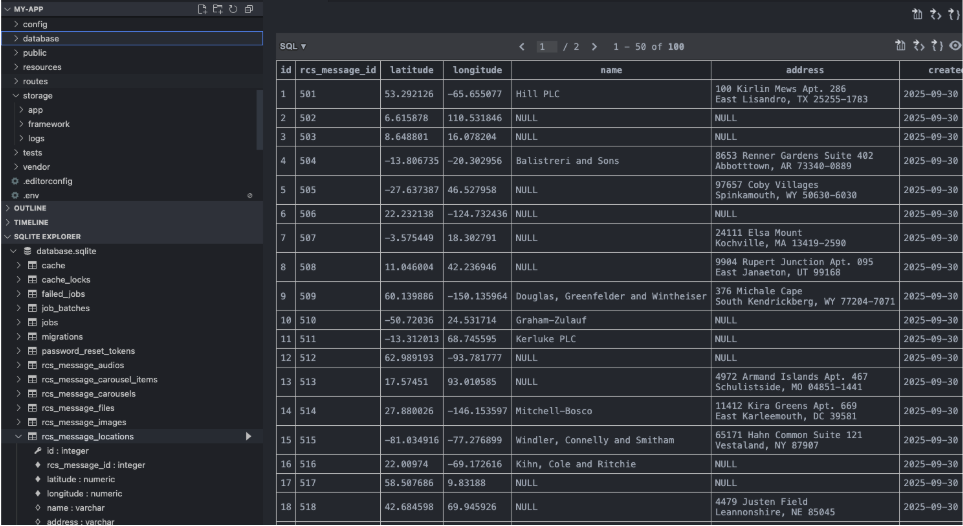Click the .editorconfig gear file icon
This screenshot has width=963, height=526.
(x=15, y=181)
